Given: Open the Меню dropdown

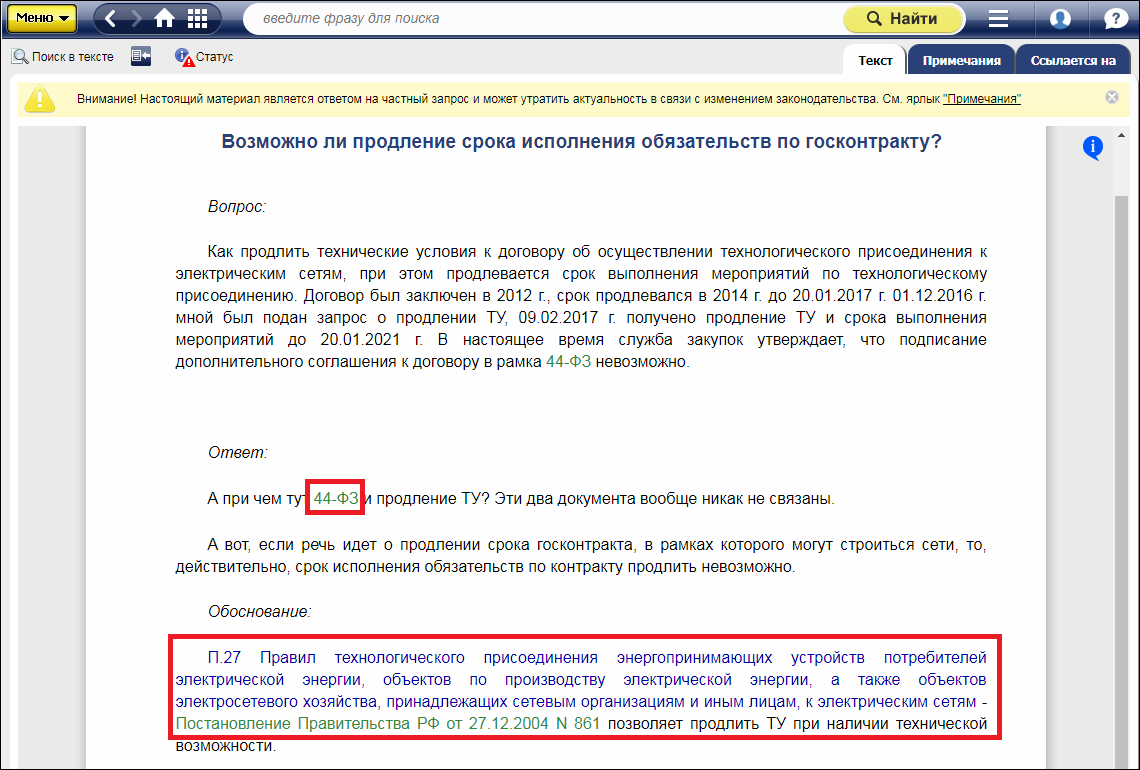Looking at the screenshot, I should 42,18.
